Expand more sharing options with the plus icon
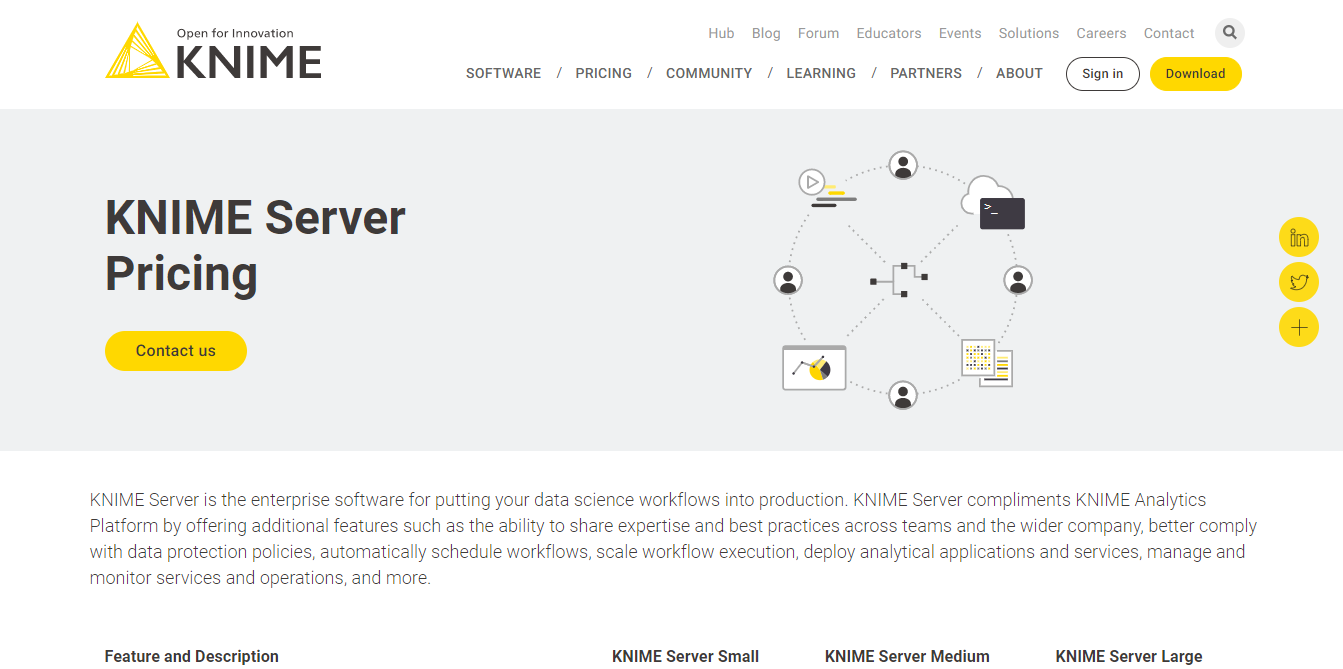 [x=1299, y=327]
